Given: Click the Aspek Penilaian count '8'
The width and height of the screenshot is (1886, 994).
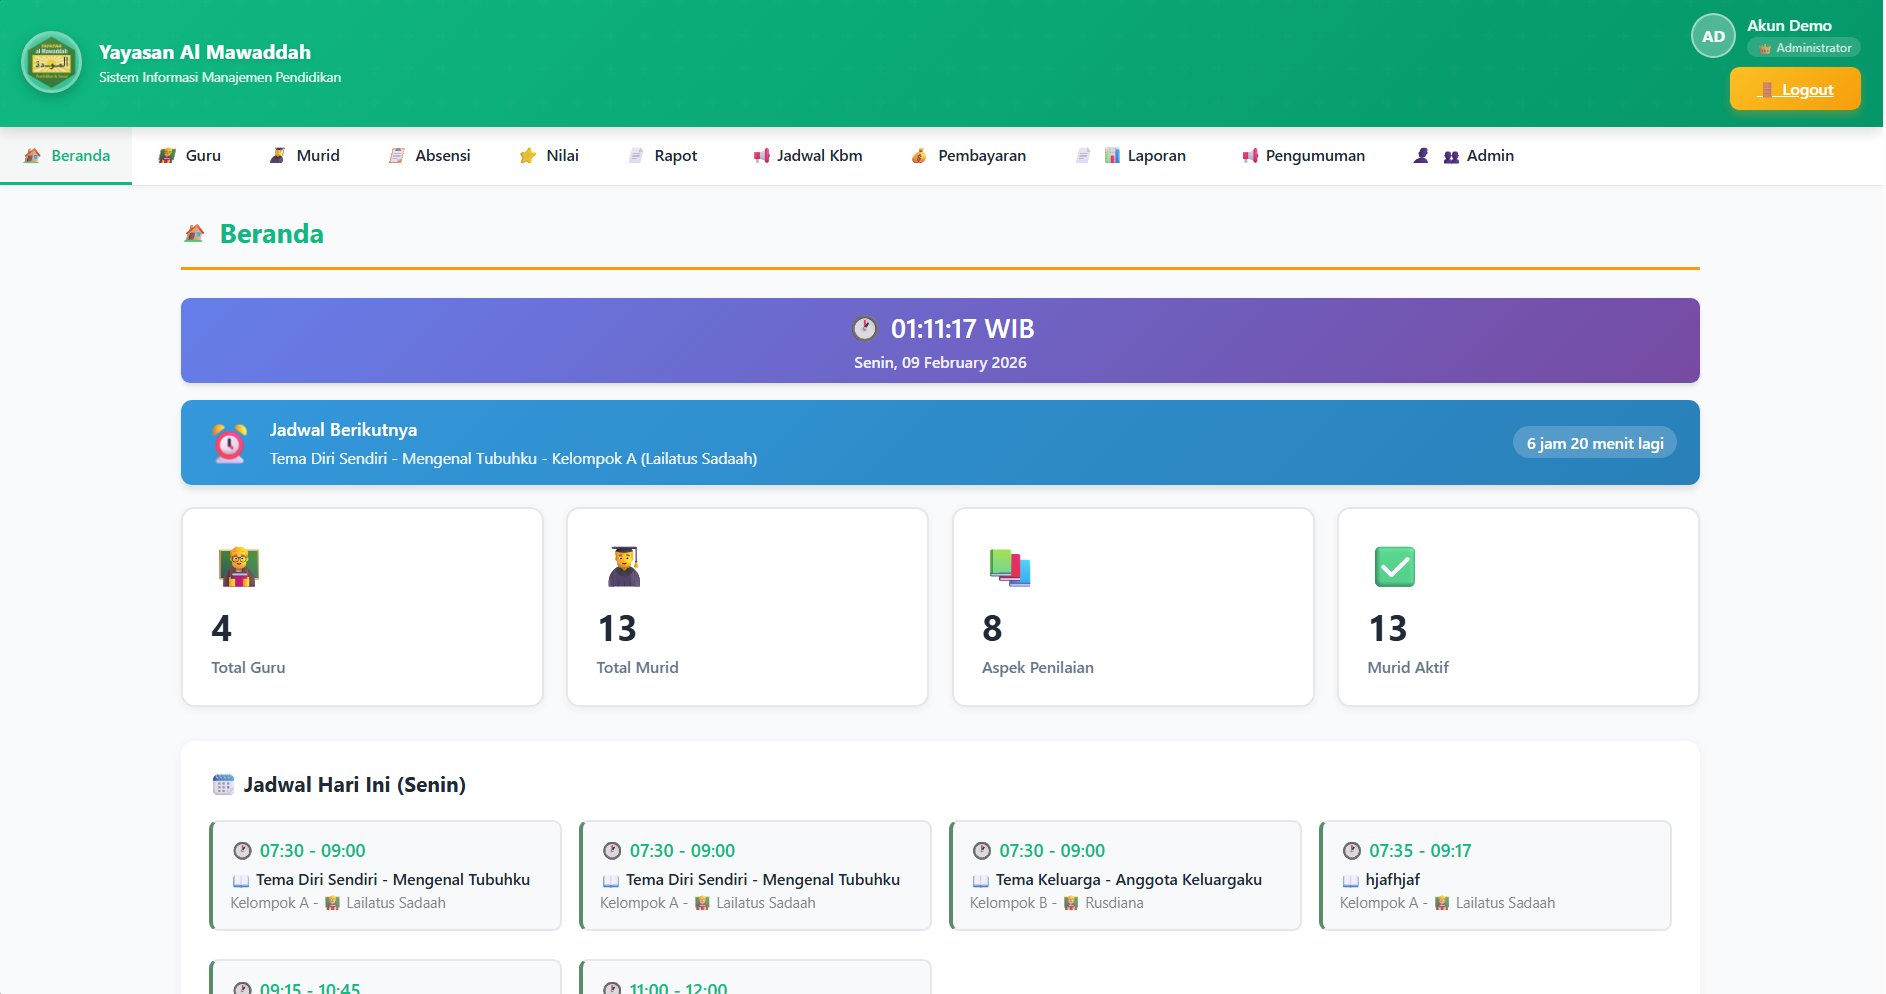Looking at the screenshot, I should pyautogui.click(x=992, y=629).
